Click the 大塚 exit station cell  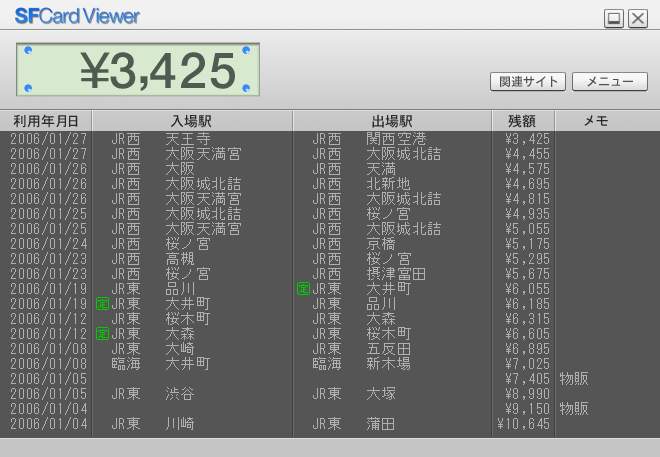click(381, 394)
